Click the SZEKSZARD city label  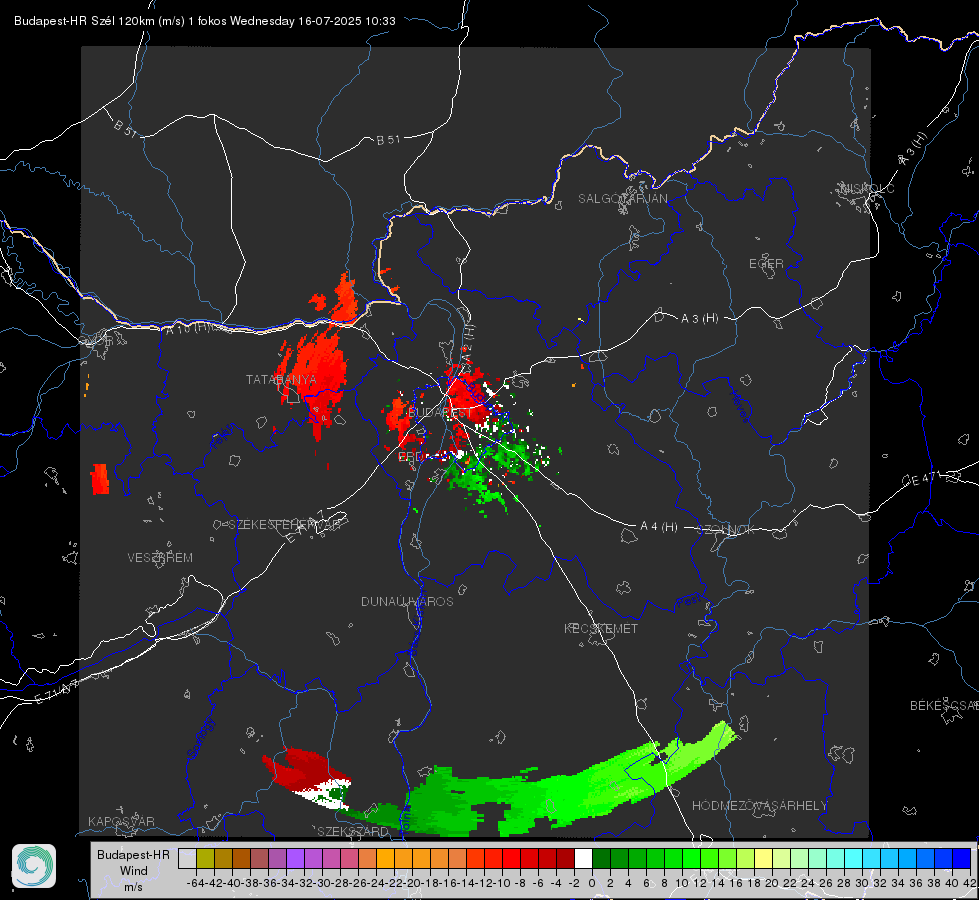[x=353, y=831]
